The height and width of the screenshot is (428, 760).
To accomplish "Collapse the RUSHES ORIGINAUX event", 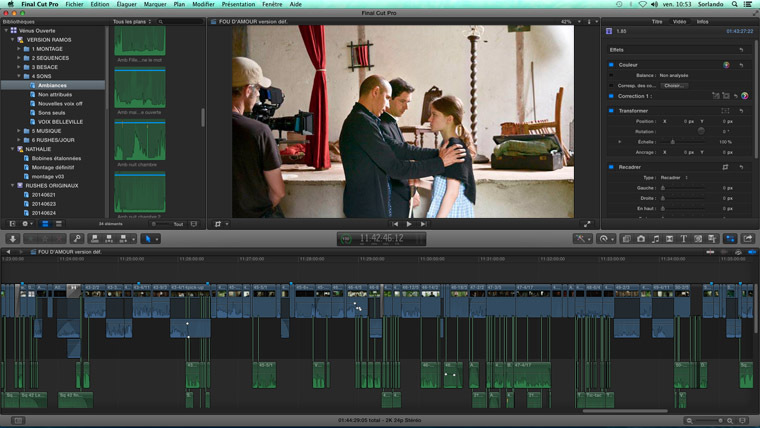I will coord(13,186).
